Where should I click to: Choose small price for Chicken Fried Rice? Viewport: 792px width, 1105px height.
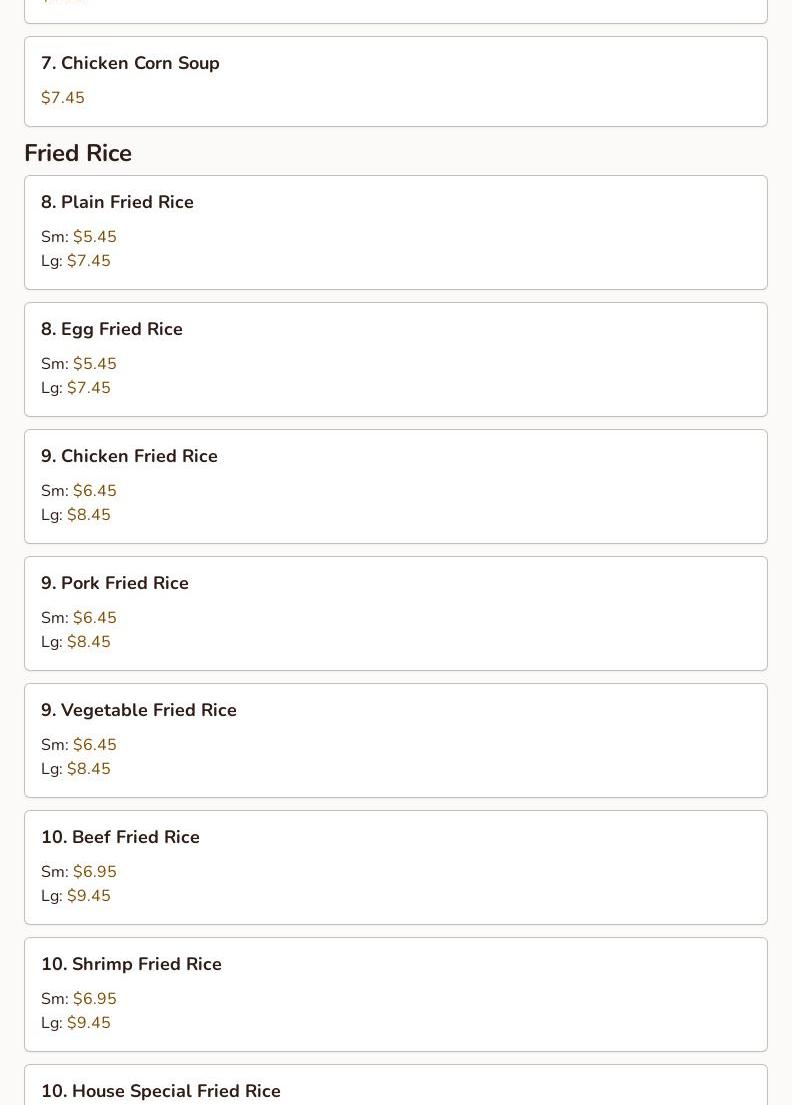[x=94, y=491]
